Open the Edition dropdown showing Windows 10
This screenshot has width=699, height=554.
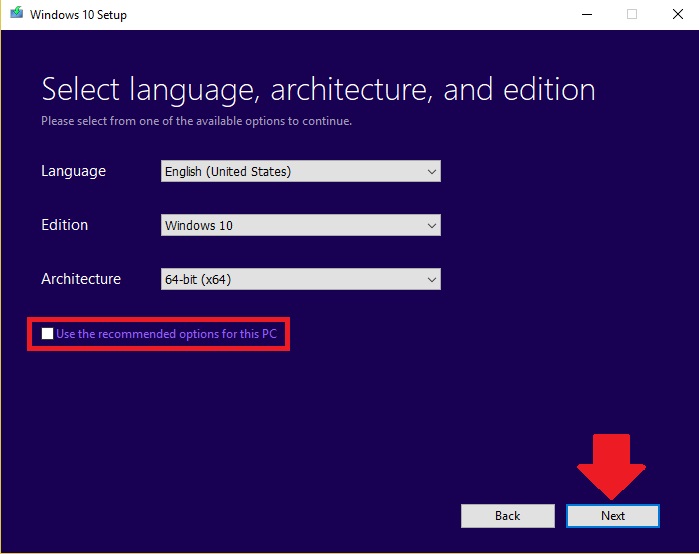pos(300,225)
